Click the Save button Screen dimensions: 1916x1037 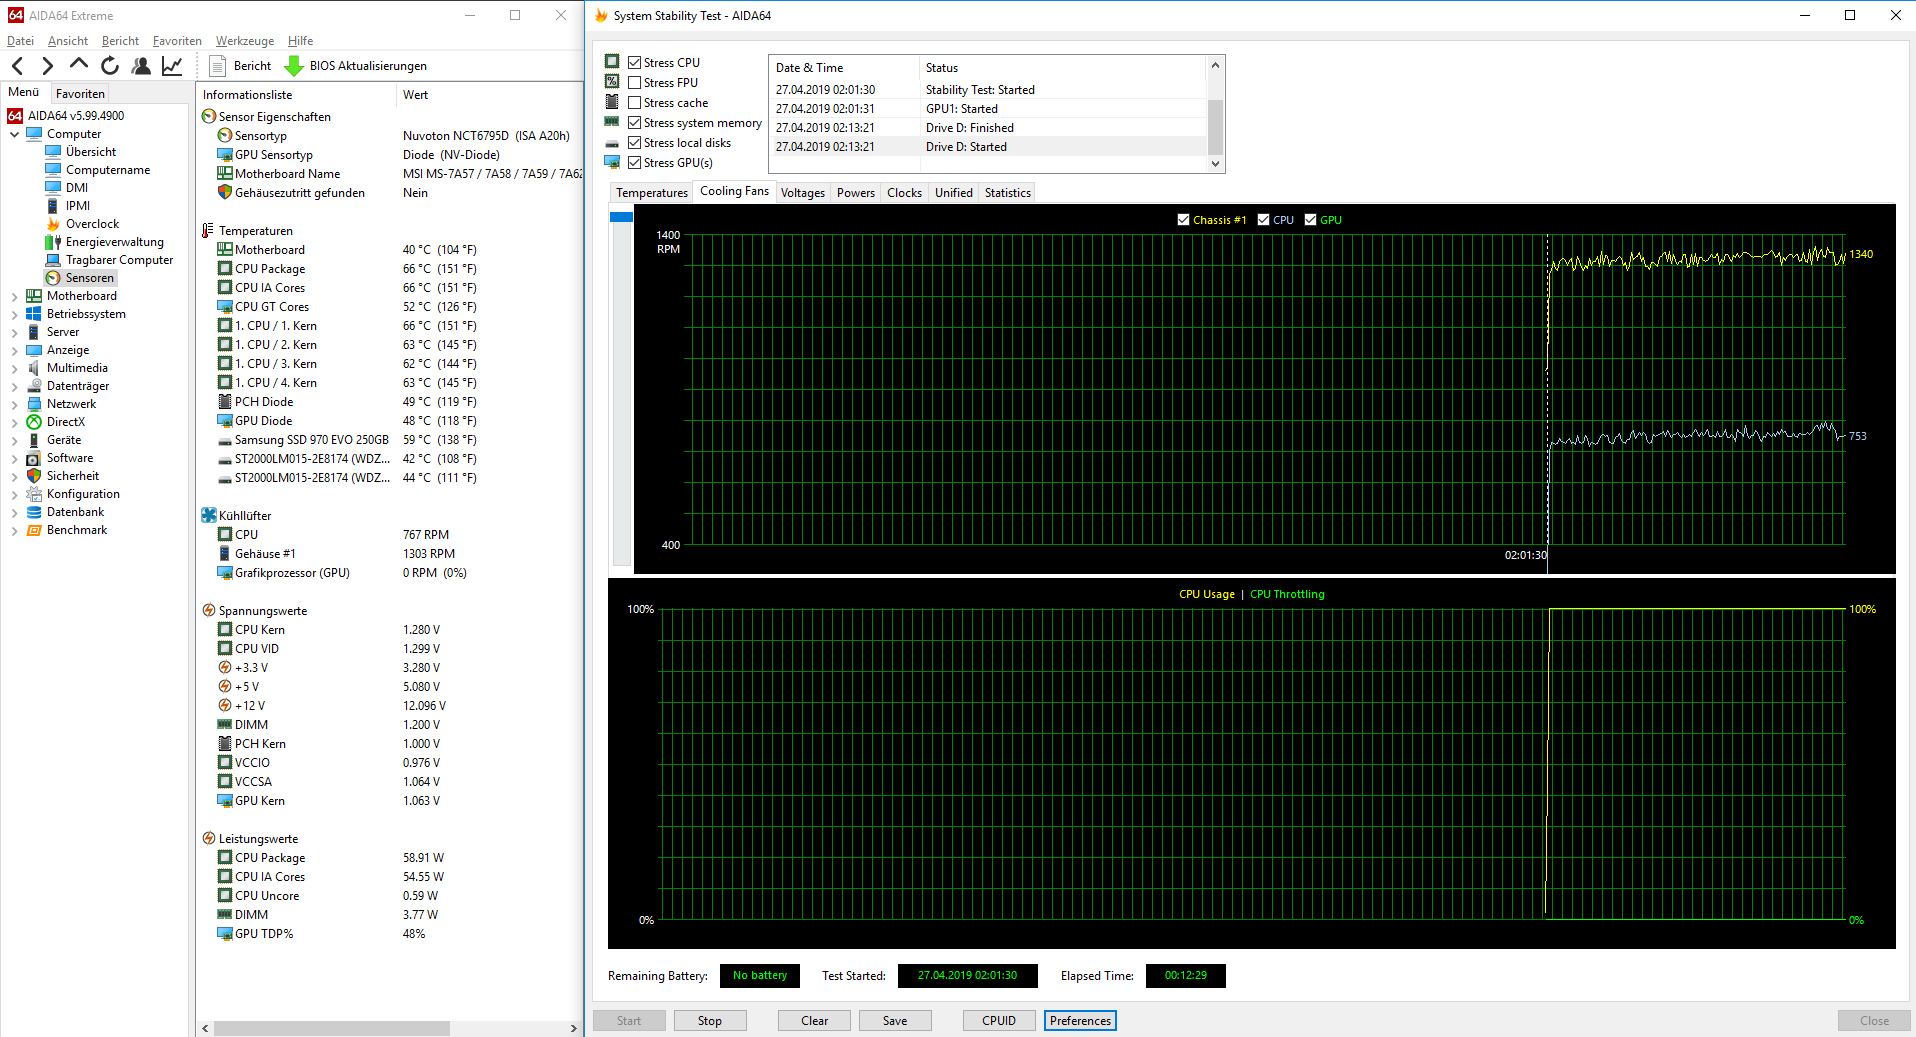pyautogui.click(x=895, y=1021)
